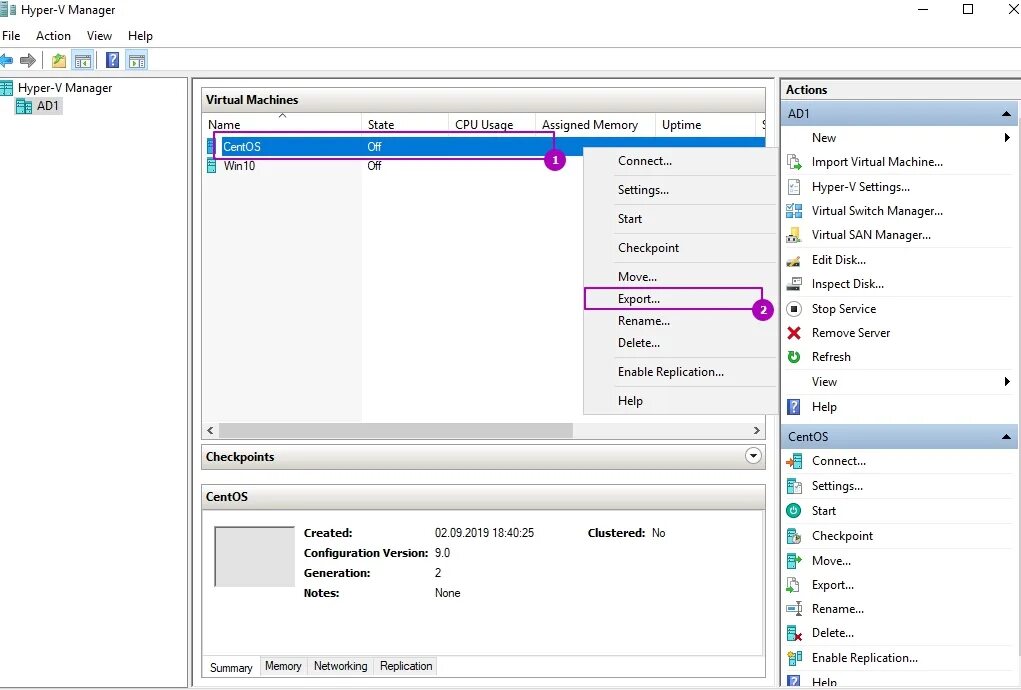Click the Up one level folder icon
1021x690 pixels.
pos(59,61)
